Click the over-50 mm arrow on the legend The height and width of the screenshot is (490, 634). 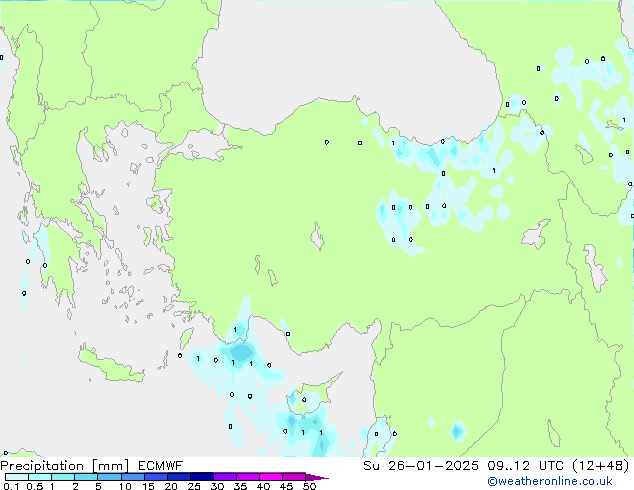[x=317, y=477]
